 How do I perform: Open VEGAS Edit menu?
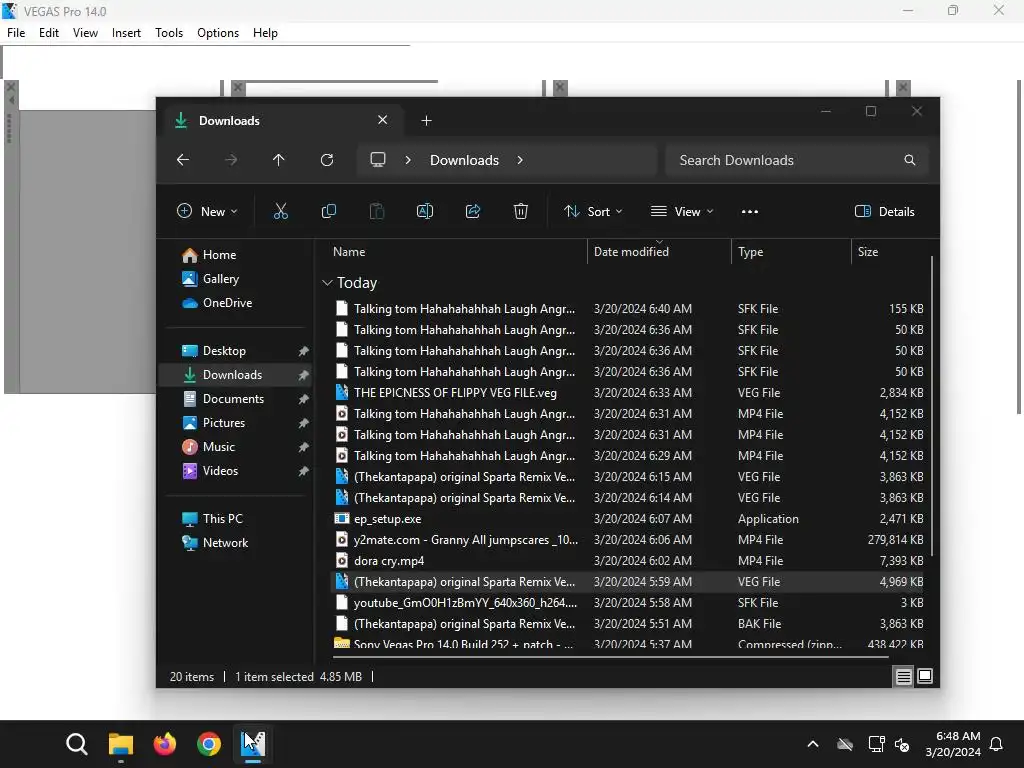pyautogui.click(x=49, y=33)
